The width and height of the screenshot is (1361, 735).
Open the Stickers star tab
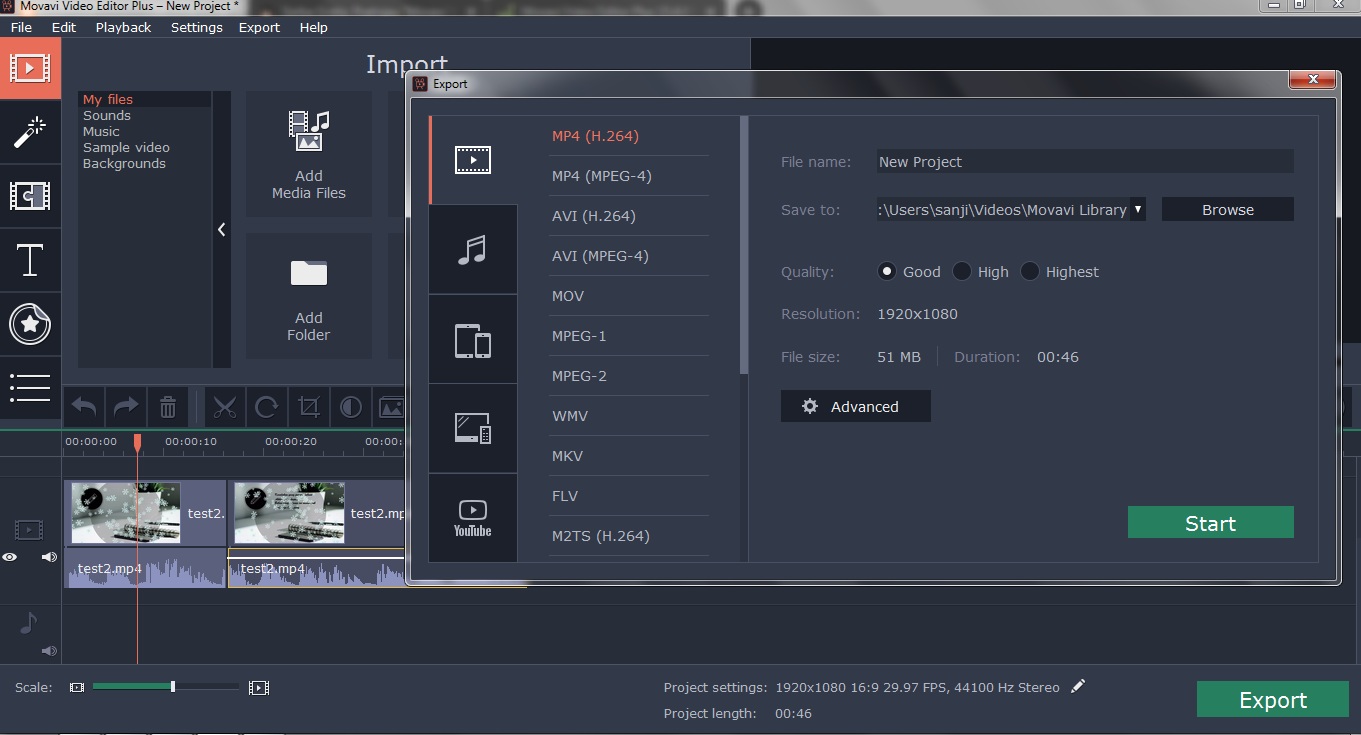(x=30, y=324)
